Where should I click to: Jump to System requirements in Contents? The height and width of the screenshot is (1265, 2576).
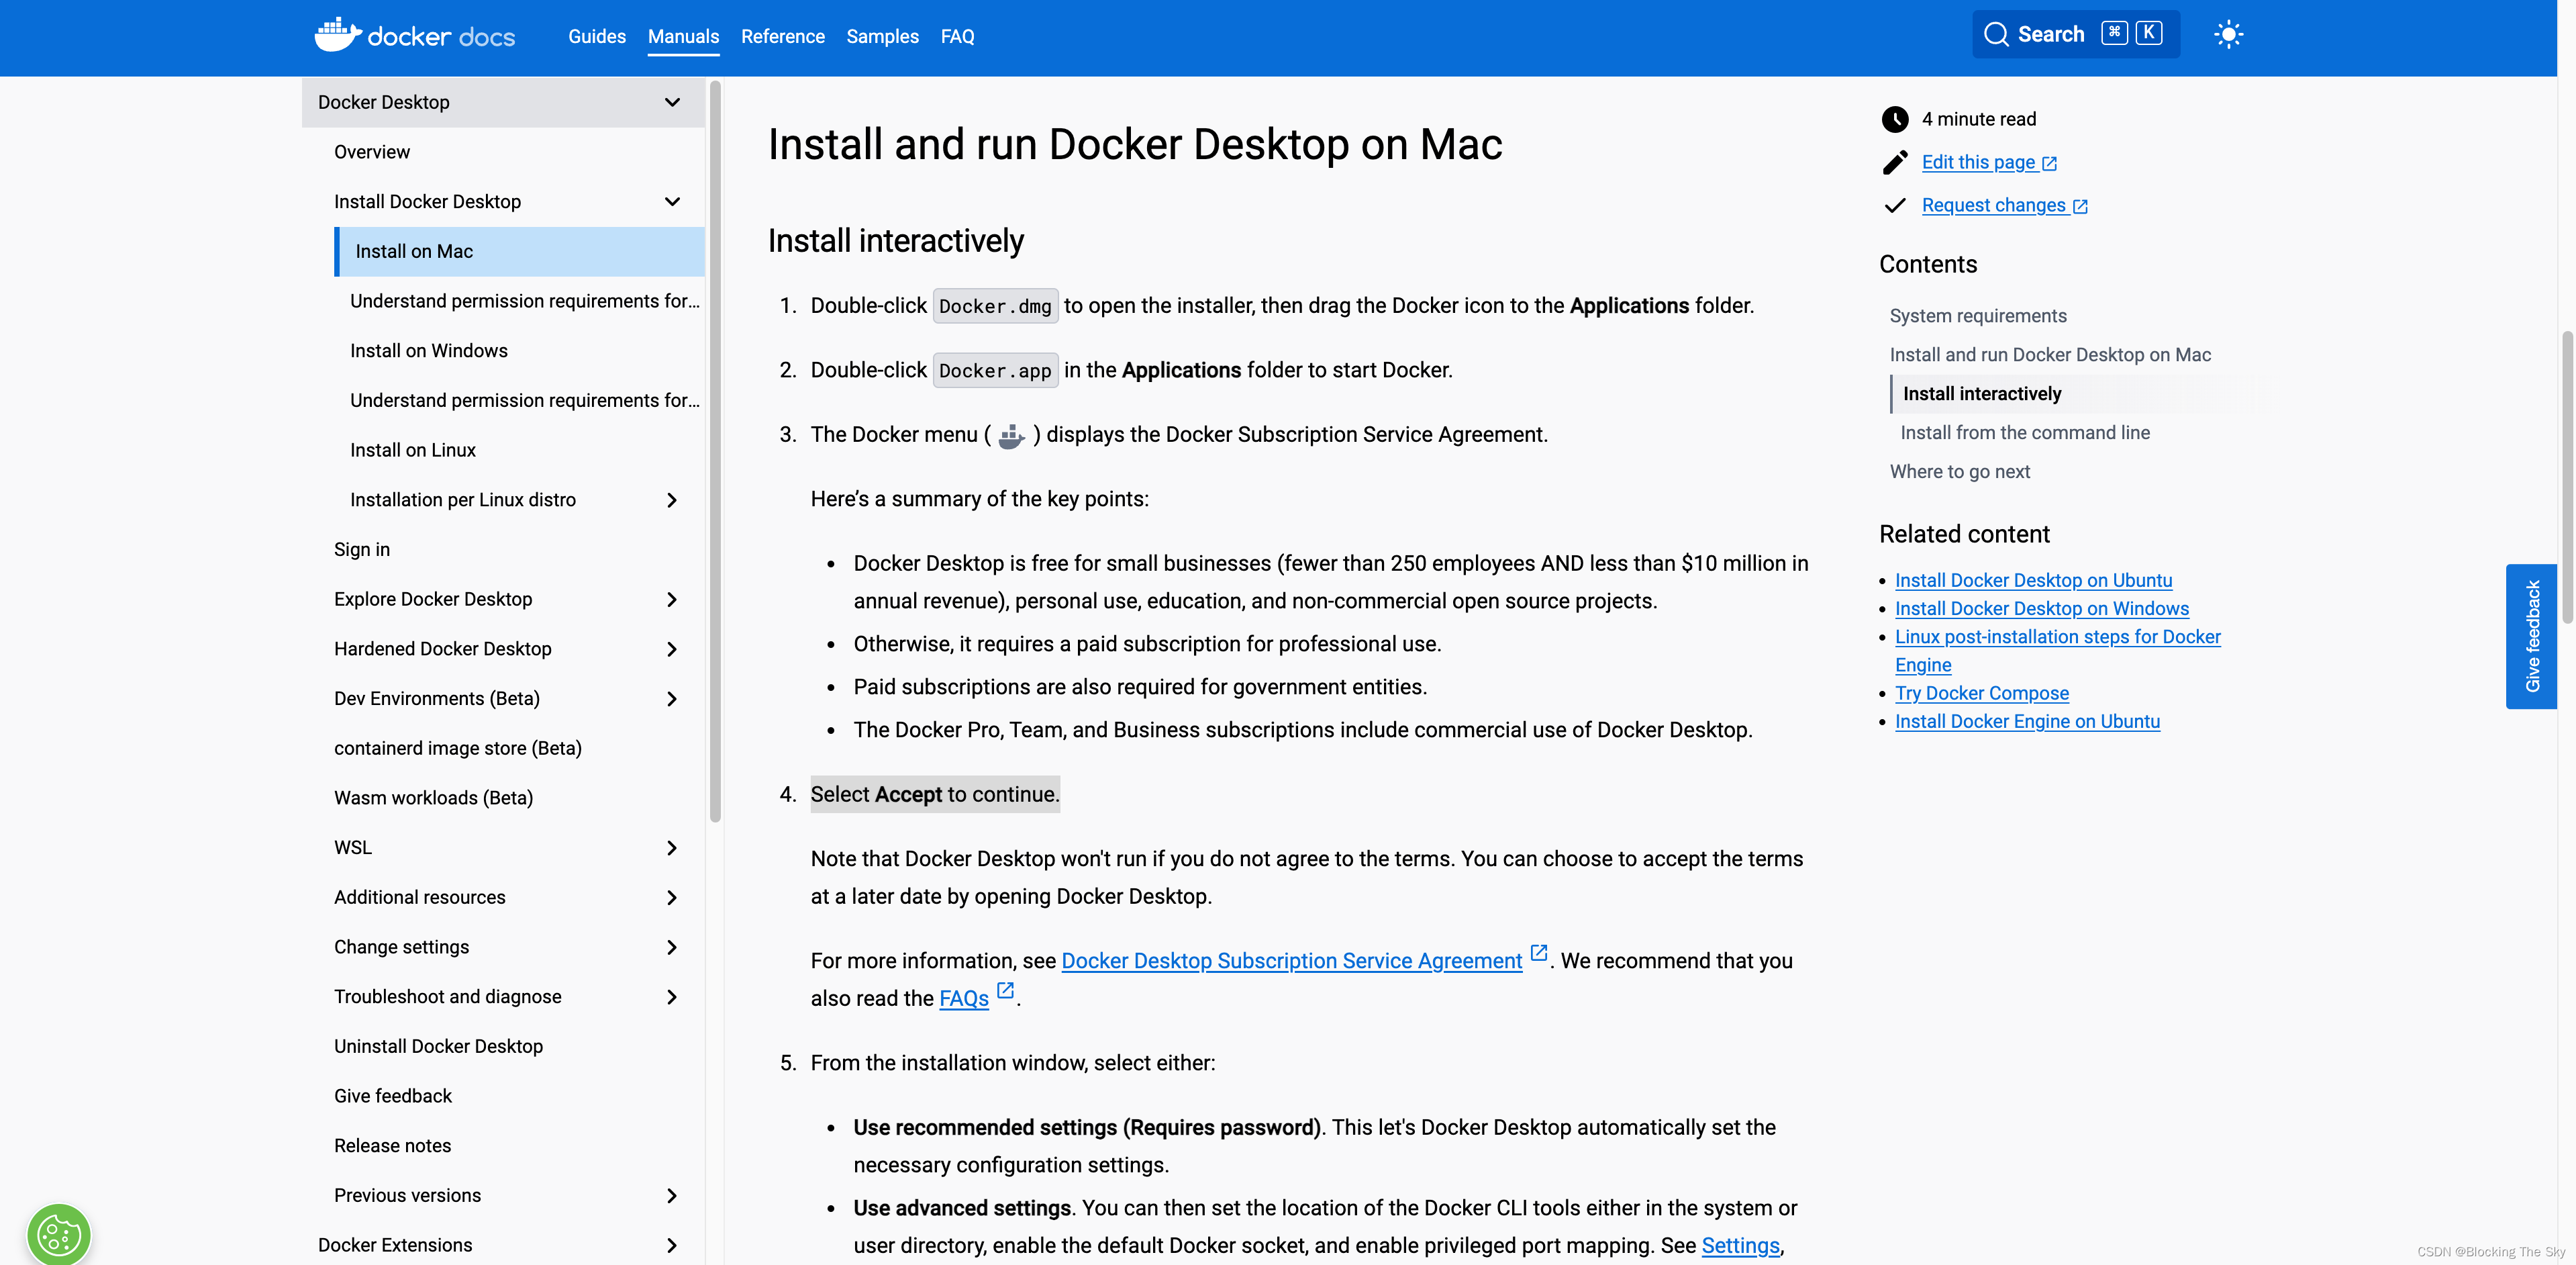(x=1977, y=316)
